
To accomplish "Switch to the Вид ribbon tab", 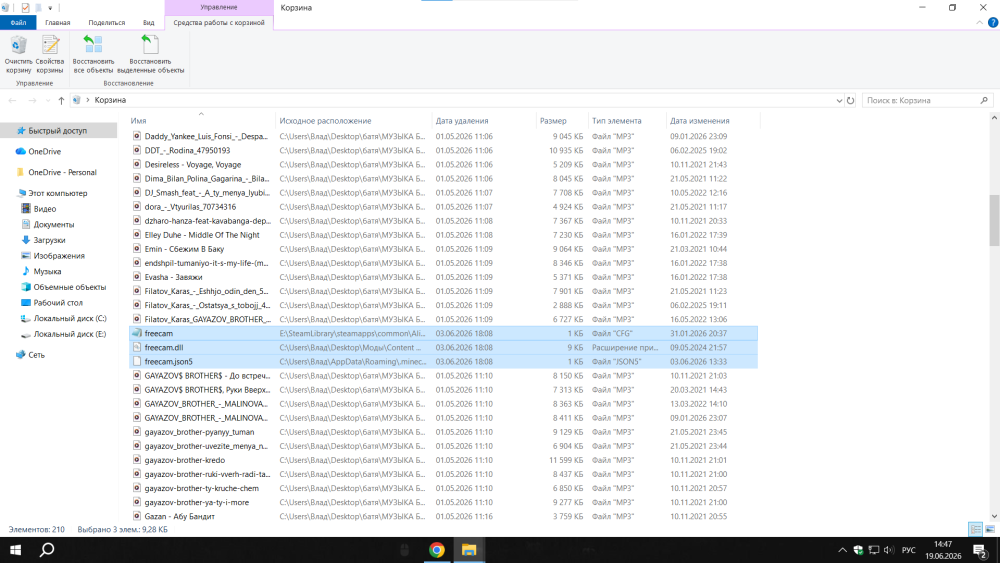I will (149, 22).
